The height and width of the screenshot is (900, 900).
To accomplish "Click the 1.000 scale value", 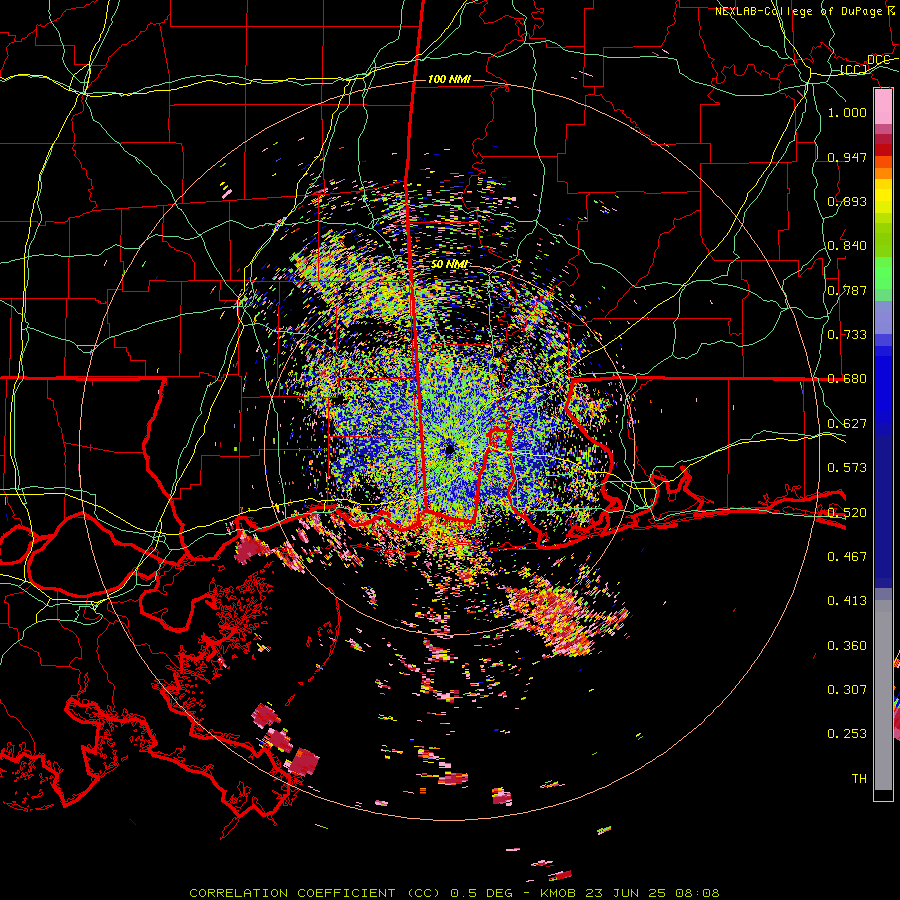I will (x=847, y=112).
